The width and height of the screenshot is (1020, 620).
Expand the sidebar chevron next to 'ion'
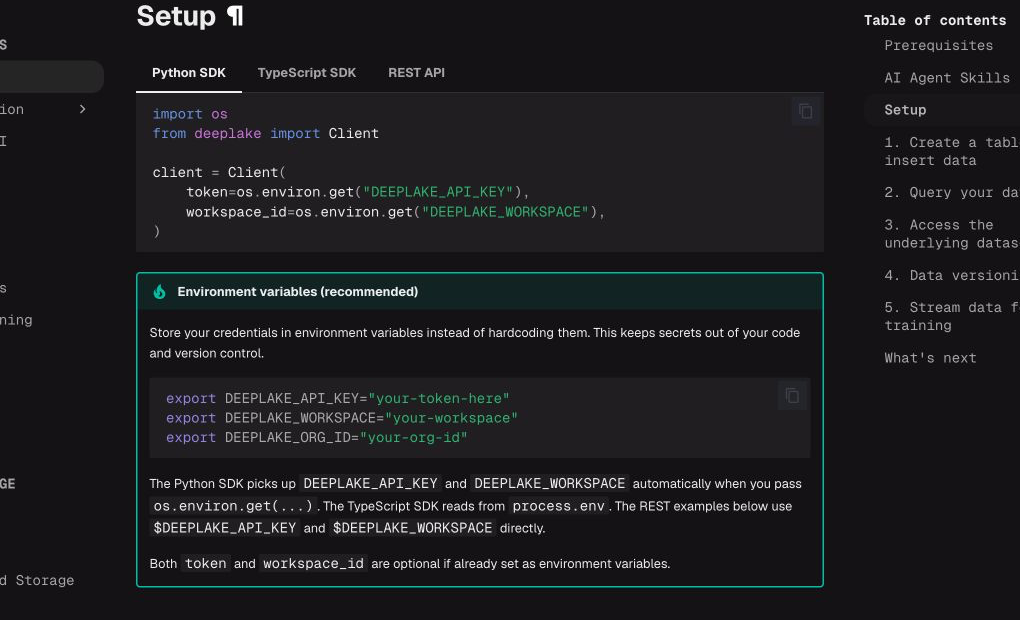click(x=82, y=109)
